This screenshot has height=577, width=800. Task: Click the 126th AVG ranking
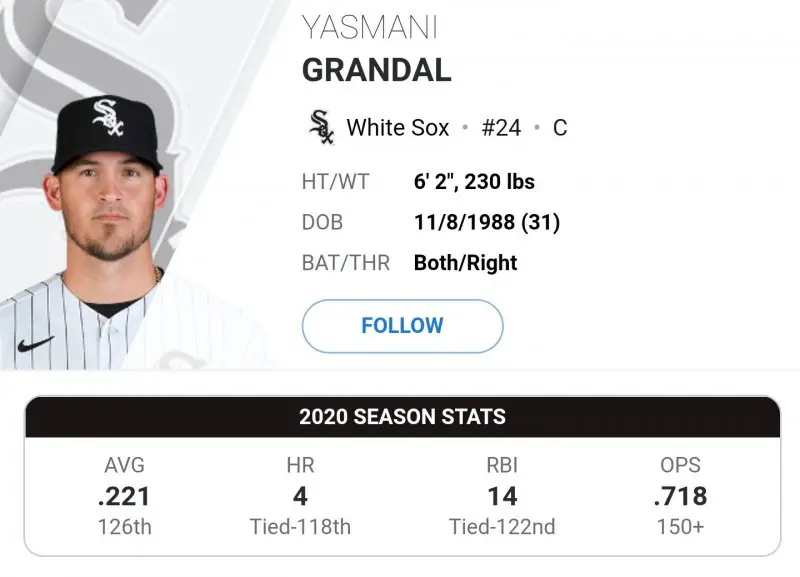(124, 526)
